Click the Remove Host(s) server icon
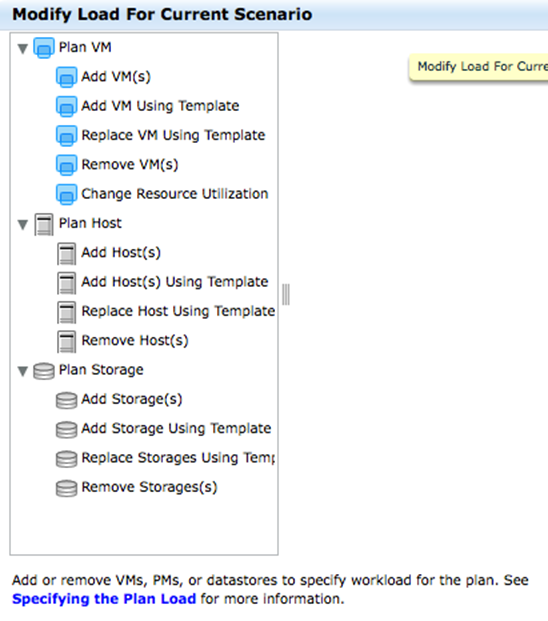The image size is (548, 621). [66, 341]
